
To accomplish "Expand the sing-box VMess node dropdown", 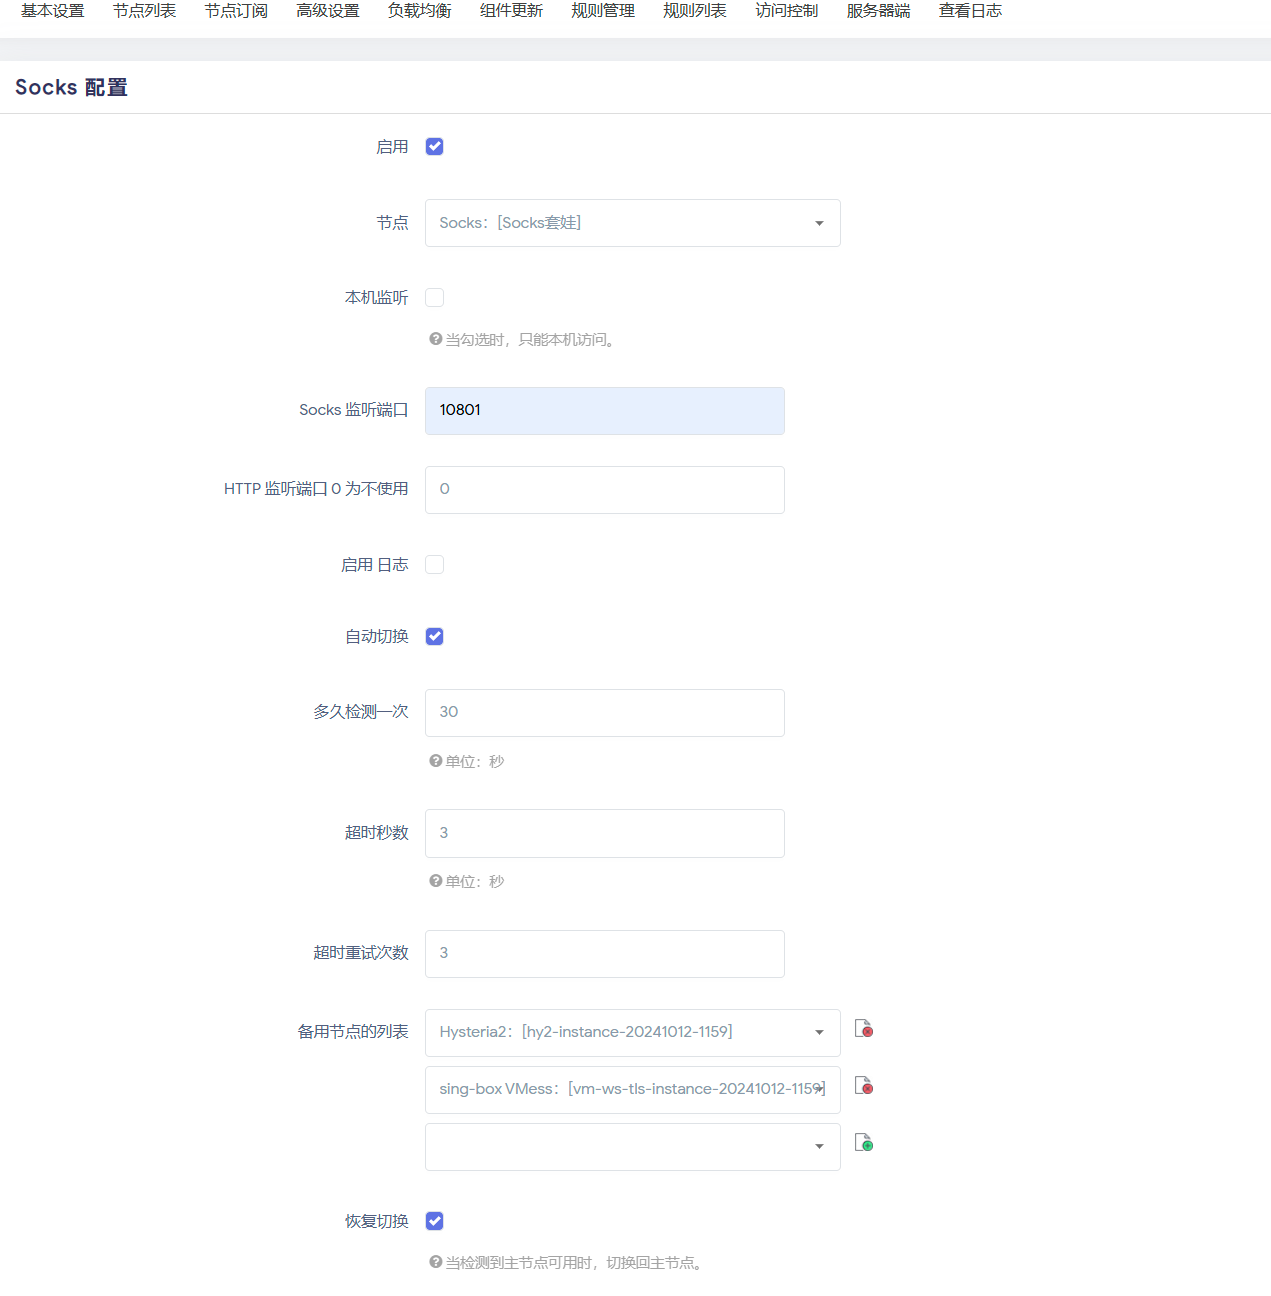I will click(632, 1090).
